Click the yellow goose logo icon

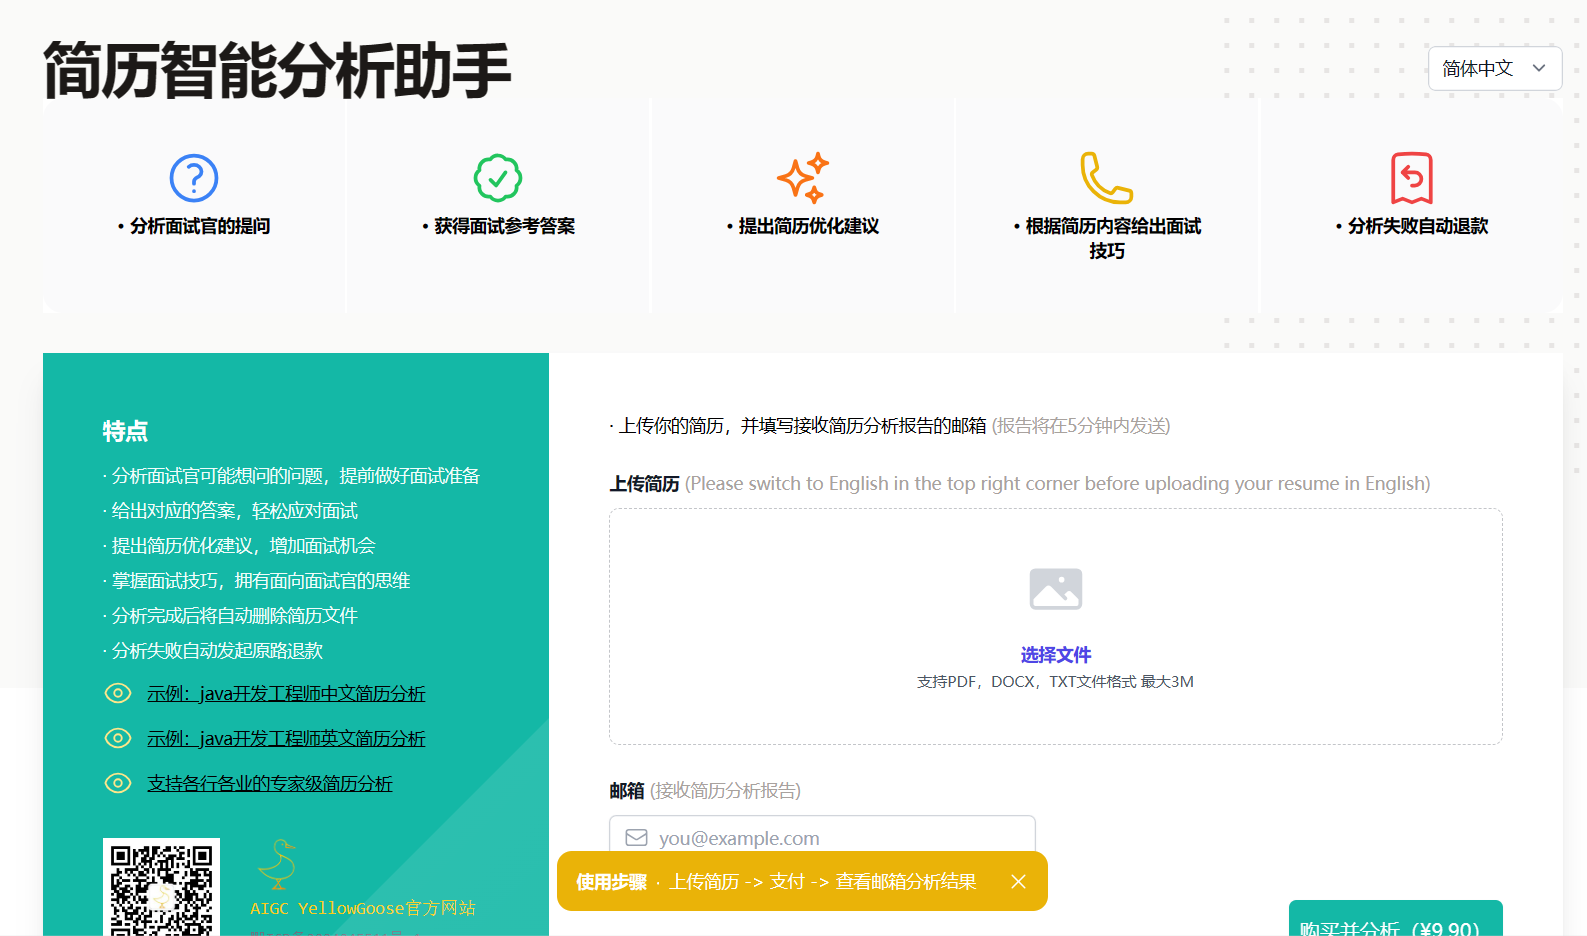coord(278,864)
